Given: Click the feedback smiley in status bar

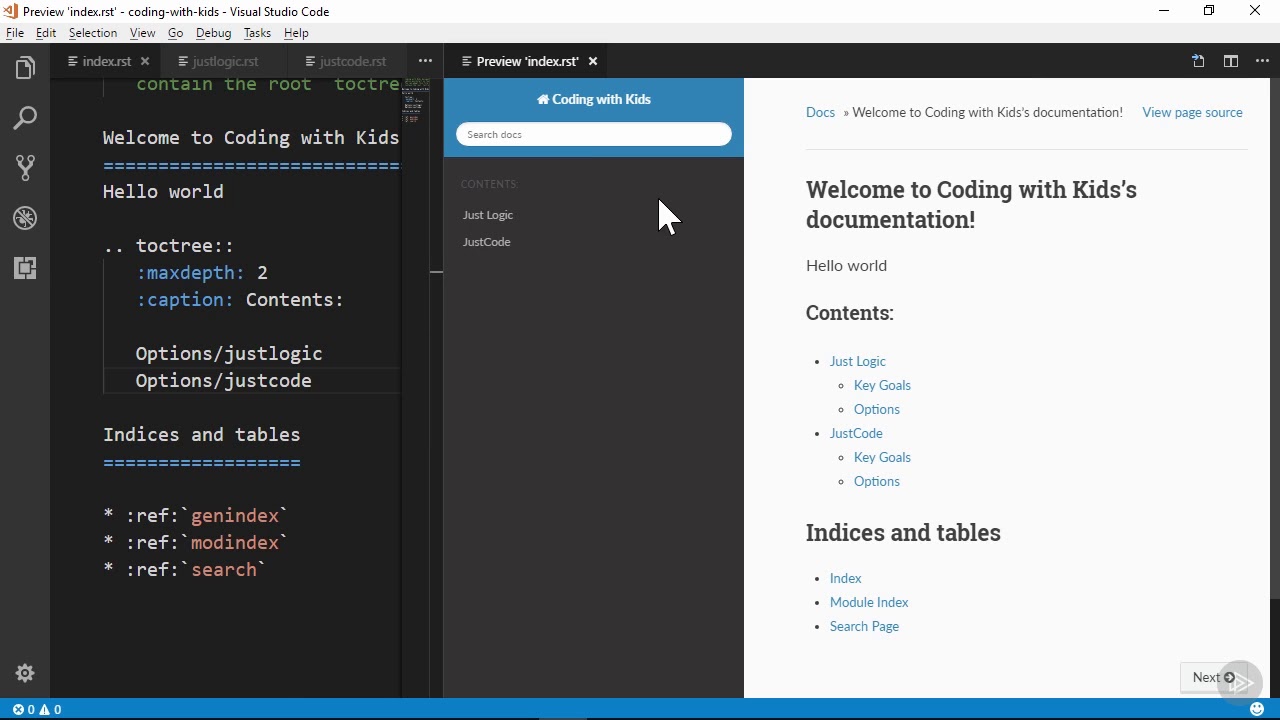Looking at the screenshot, I should (1257, 709).
